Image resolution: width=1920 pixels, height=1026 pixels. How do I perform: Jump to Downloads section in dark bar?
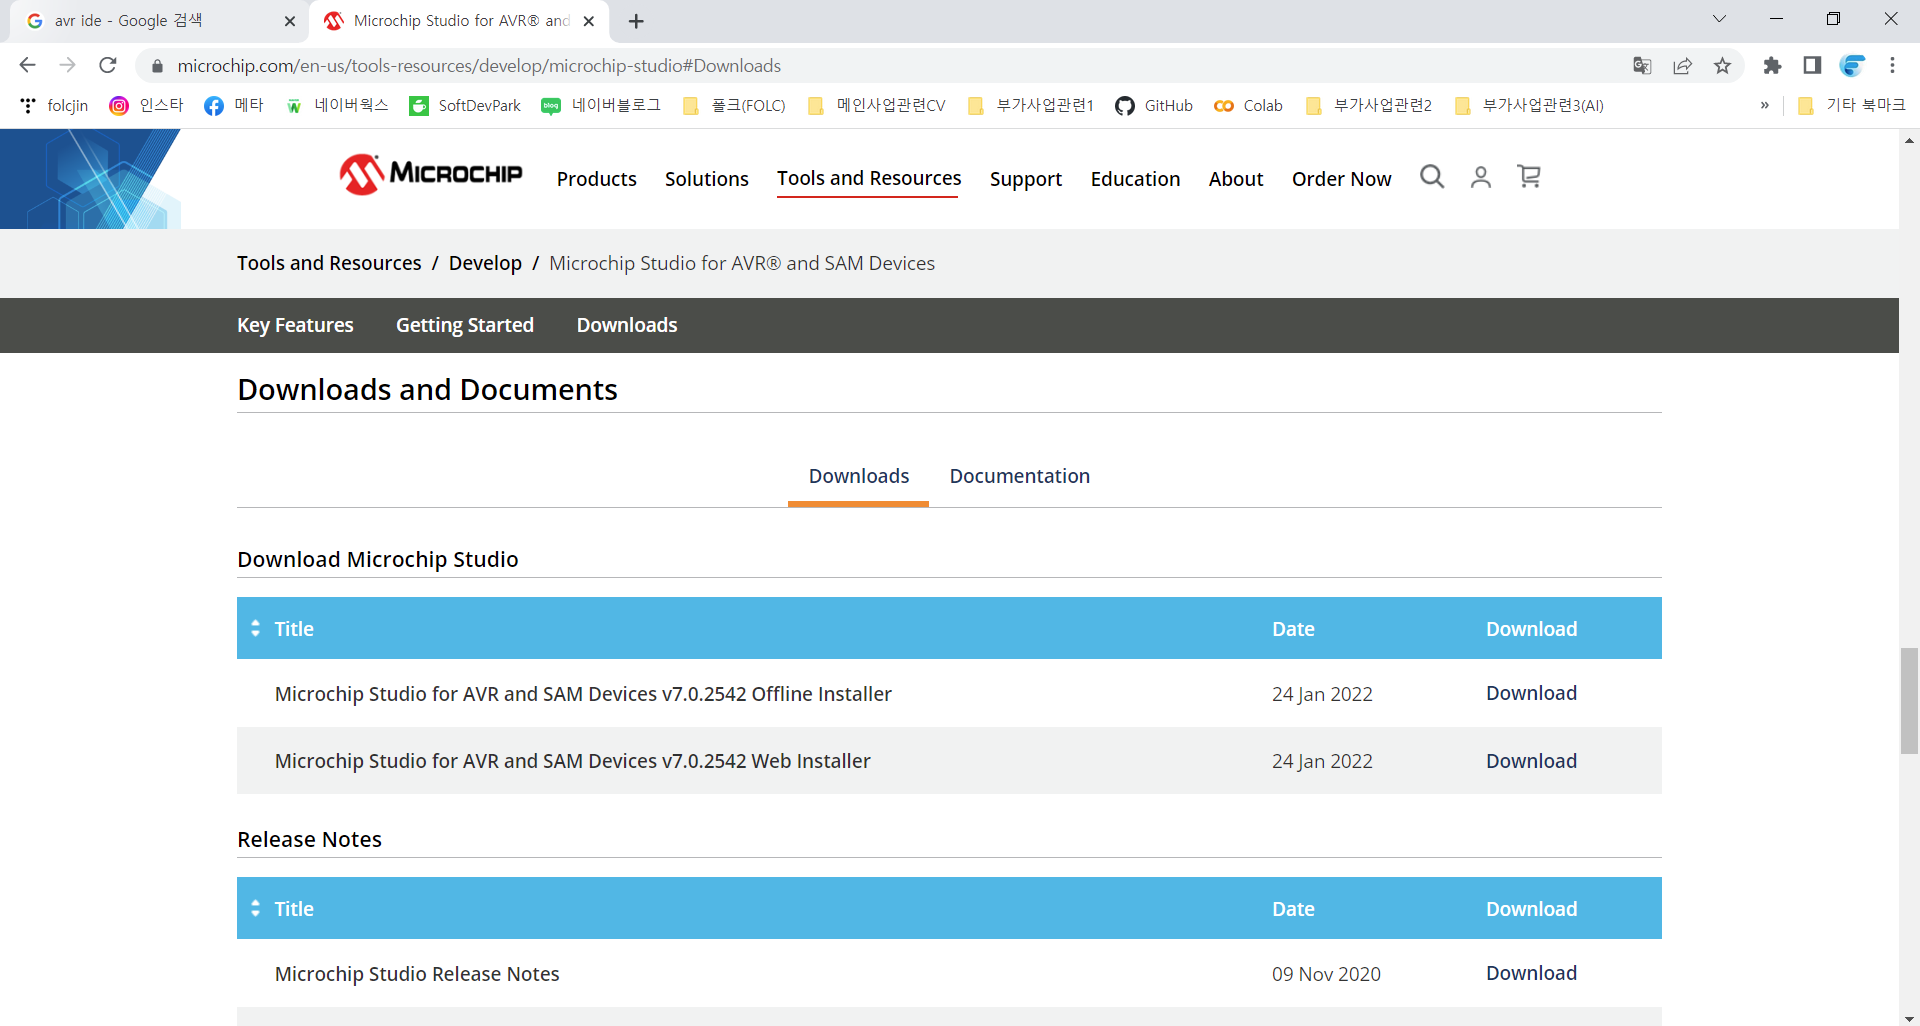point(627,325)
